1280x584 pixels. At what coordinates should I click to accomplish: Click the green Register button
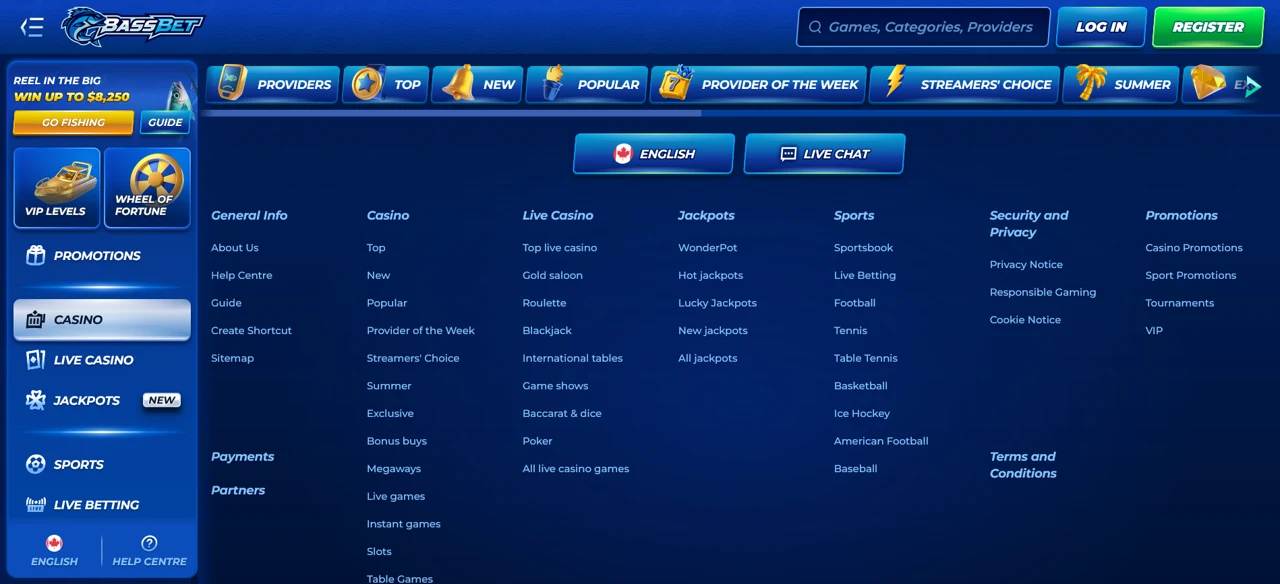(1208, 27)
